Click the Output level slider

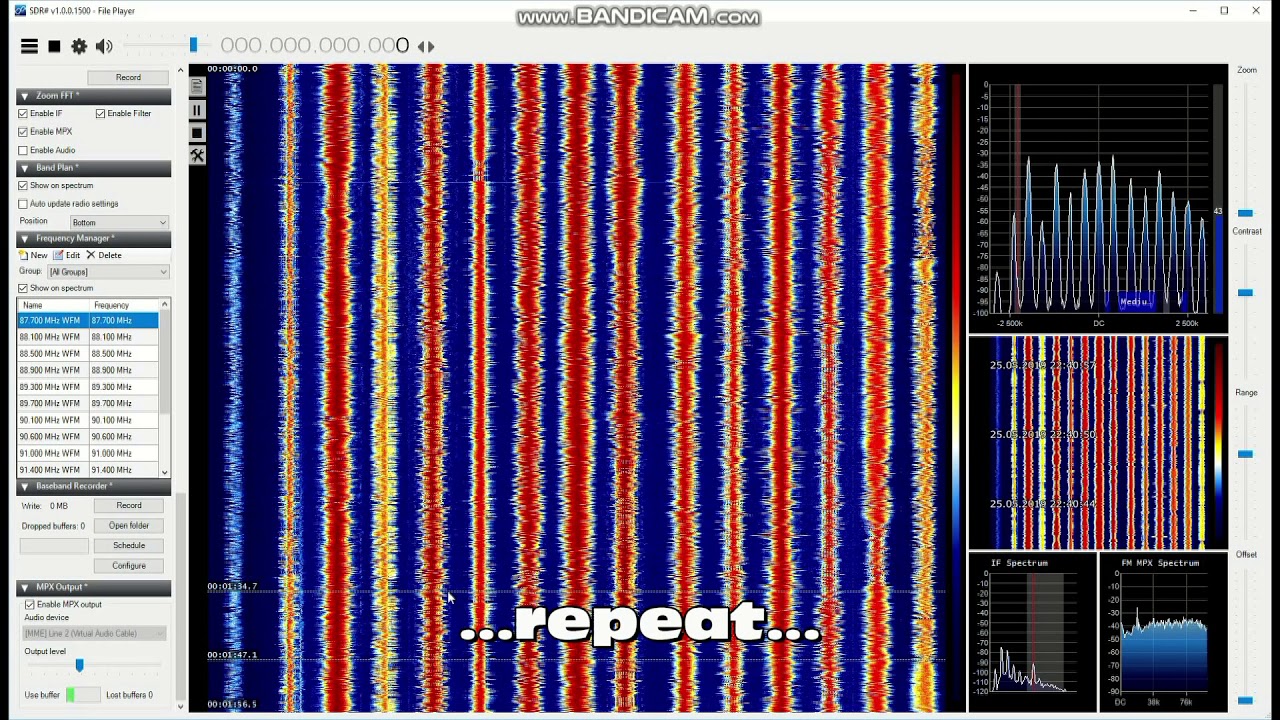[79, 665]
